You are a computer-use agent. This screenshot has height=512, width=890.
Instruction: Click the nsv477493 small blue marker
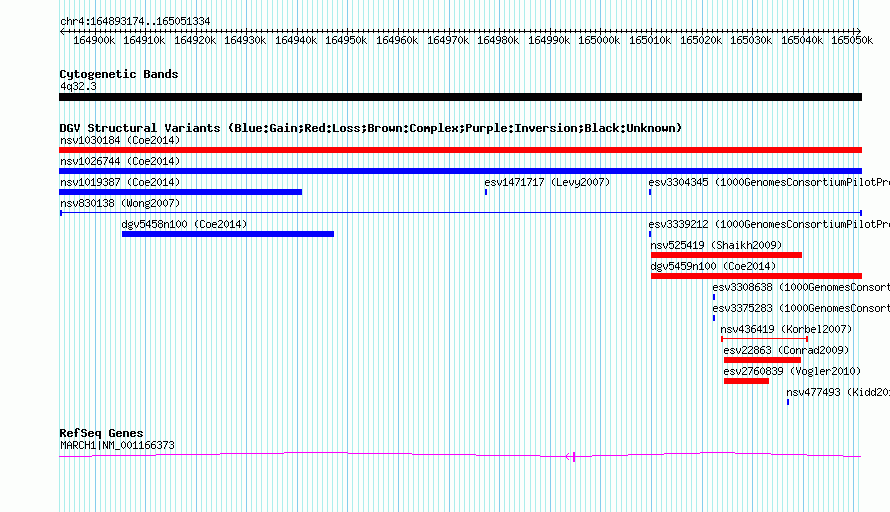pyautogui.click(x=788, y=402)
